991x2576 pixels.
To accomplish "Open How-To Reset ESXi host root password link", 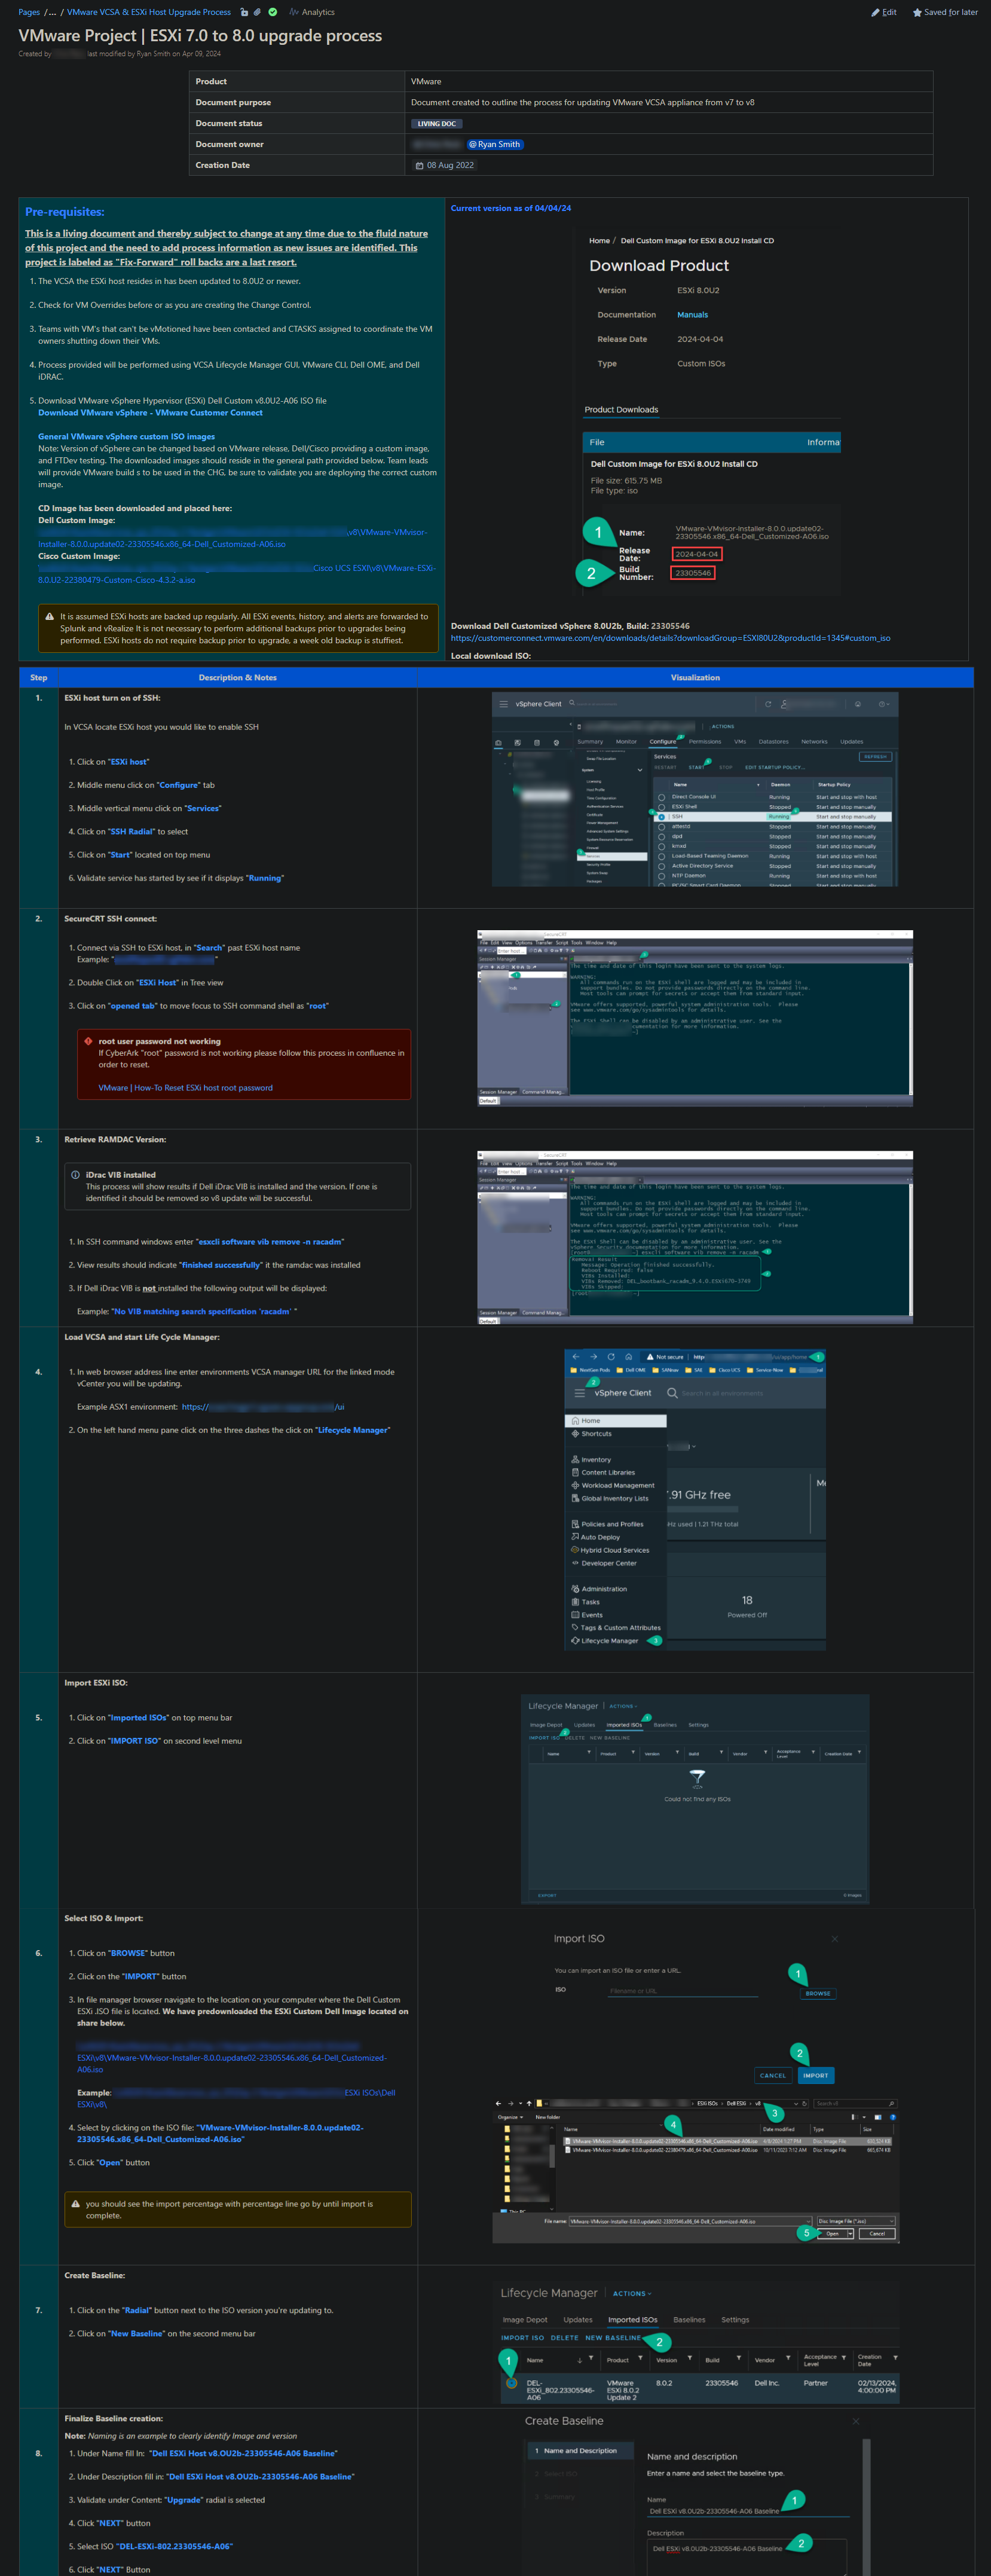I will [x=185, y=1088].
